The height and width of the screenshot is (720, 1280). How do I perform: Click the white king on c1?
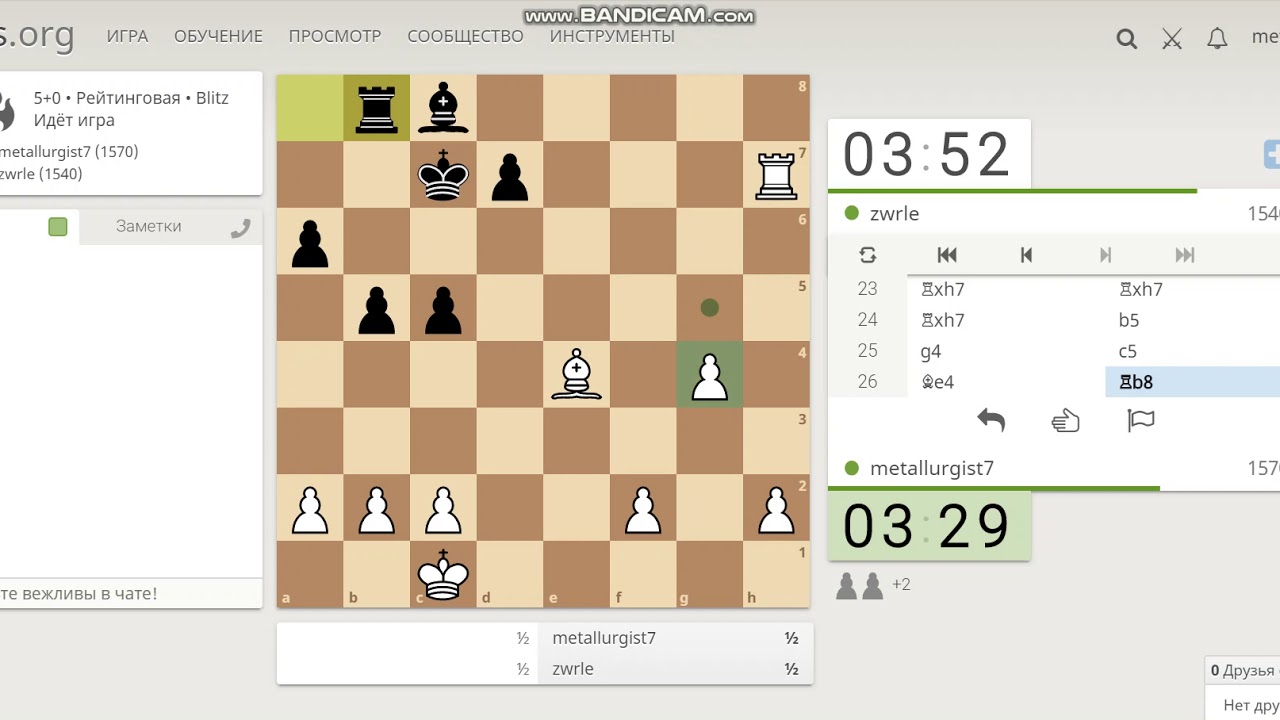(x=443, y=574)
